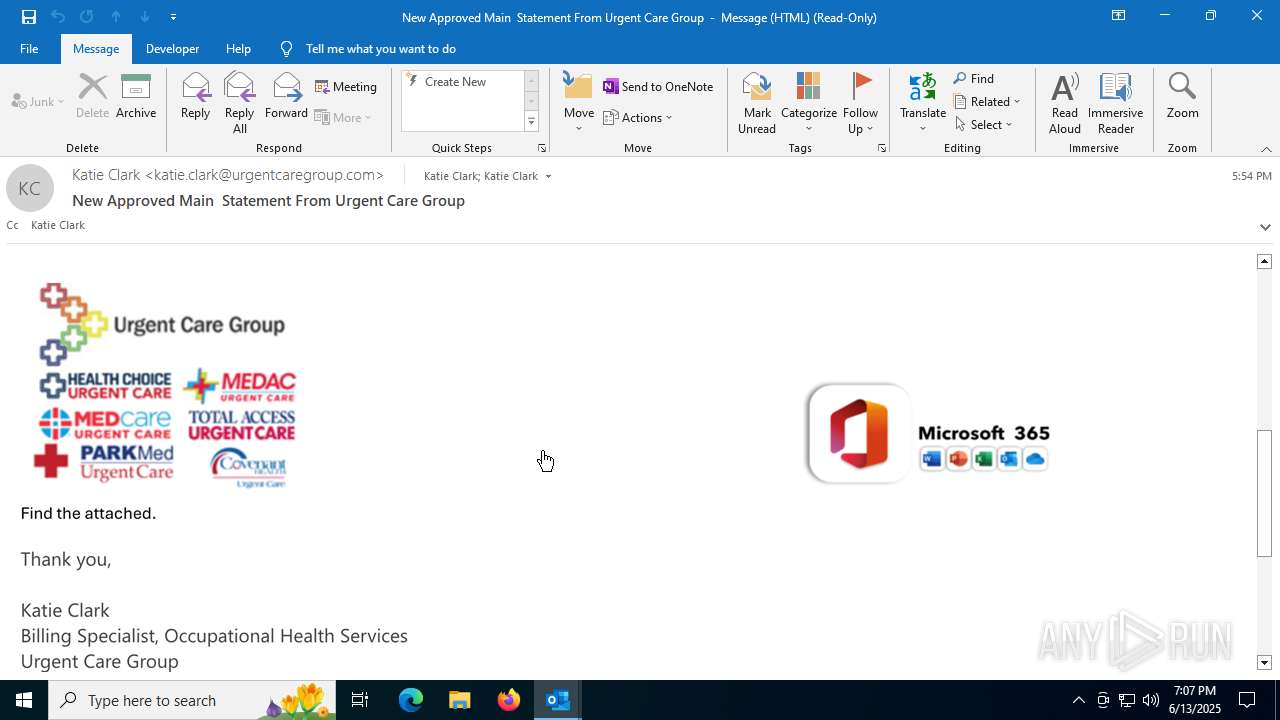The width and height of the screenshot is (1280, 720).
Task: Launch Firefox from the taskbar
Action: [509, 700]
